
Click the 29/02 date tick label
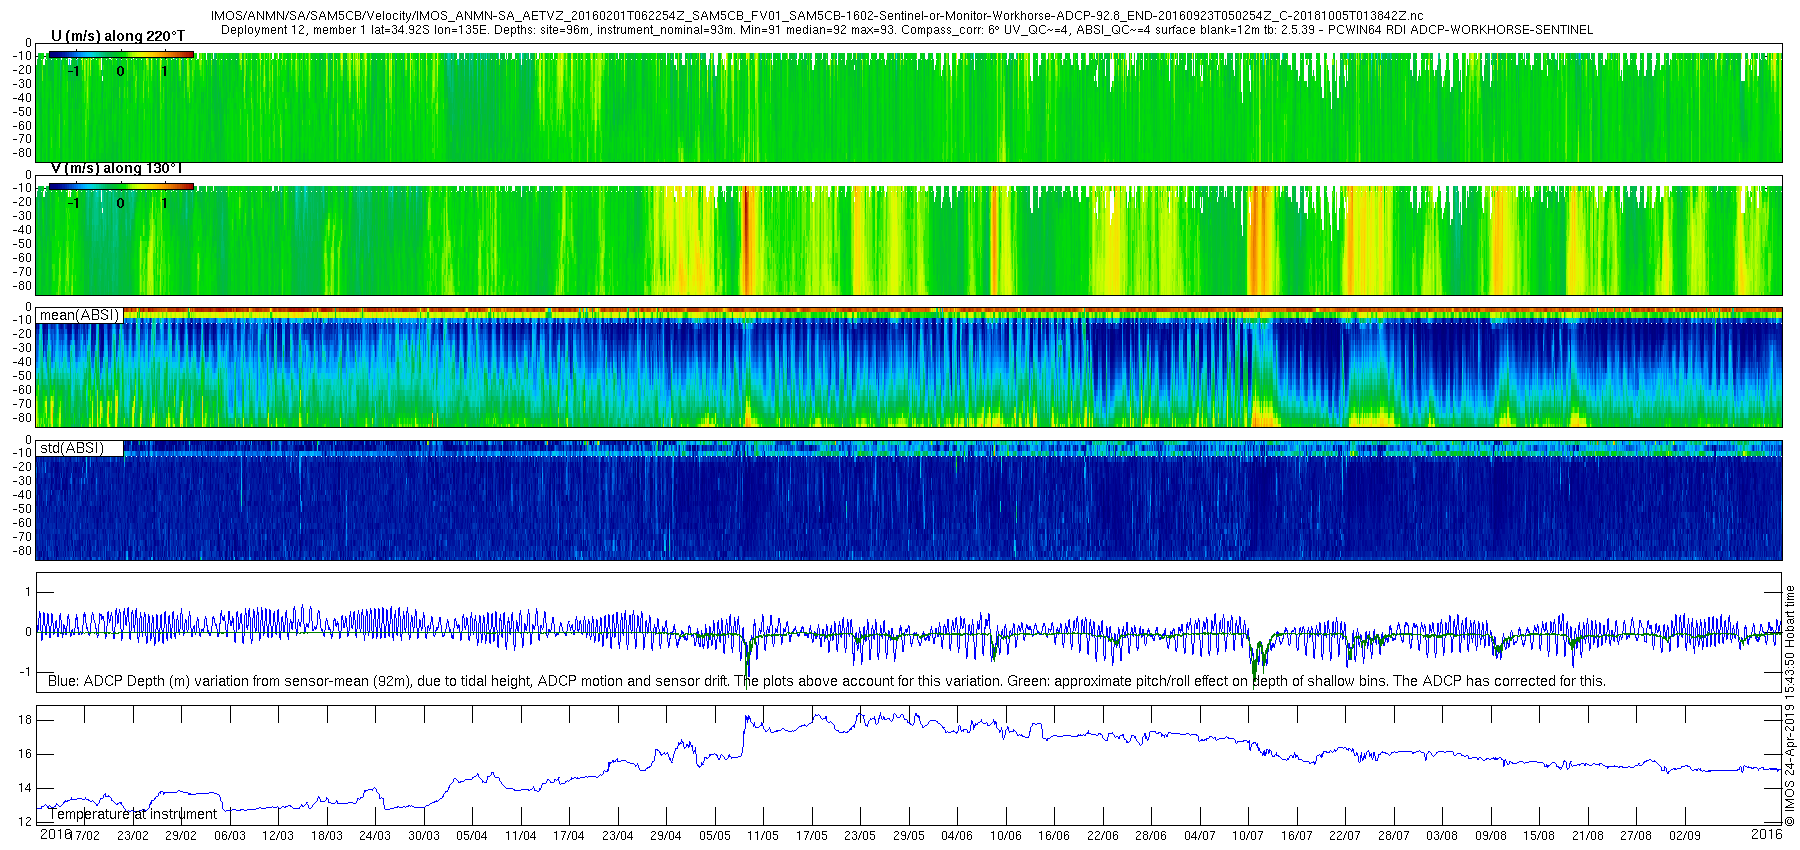pos(181,836)
